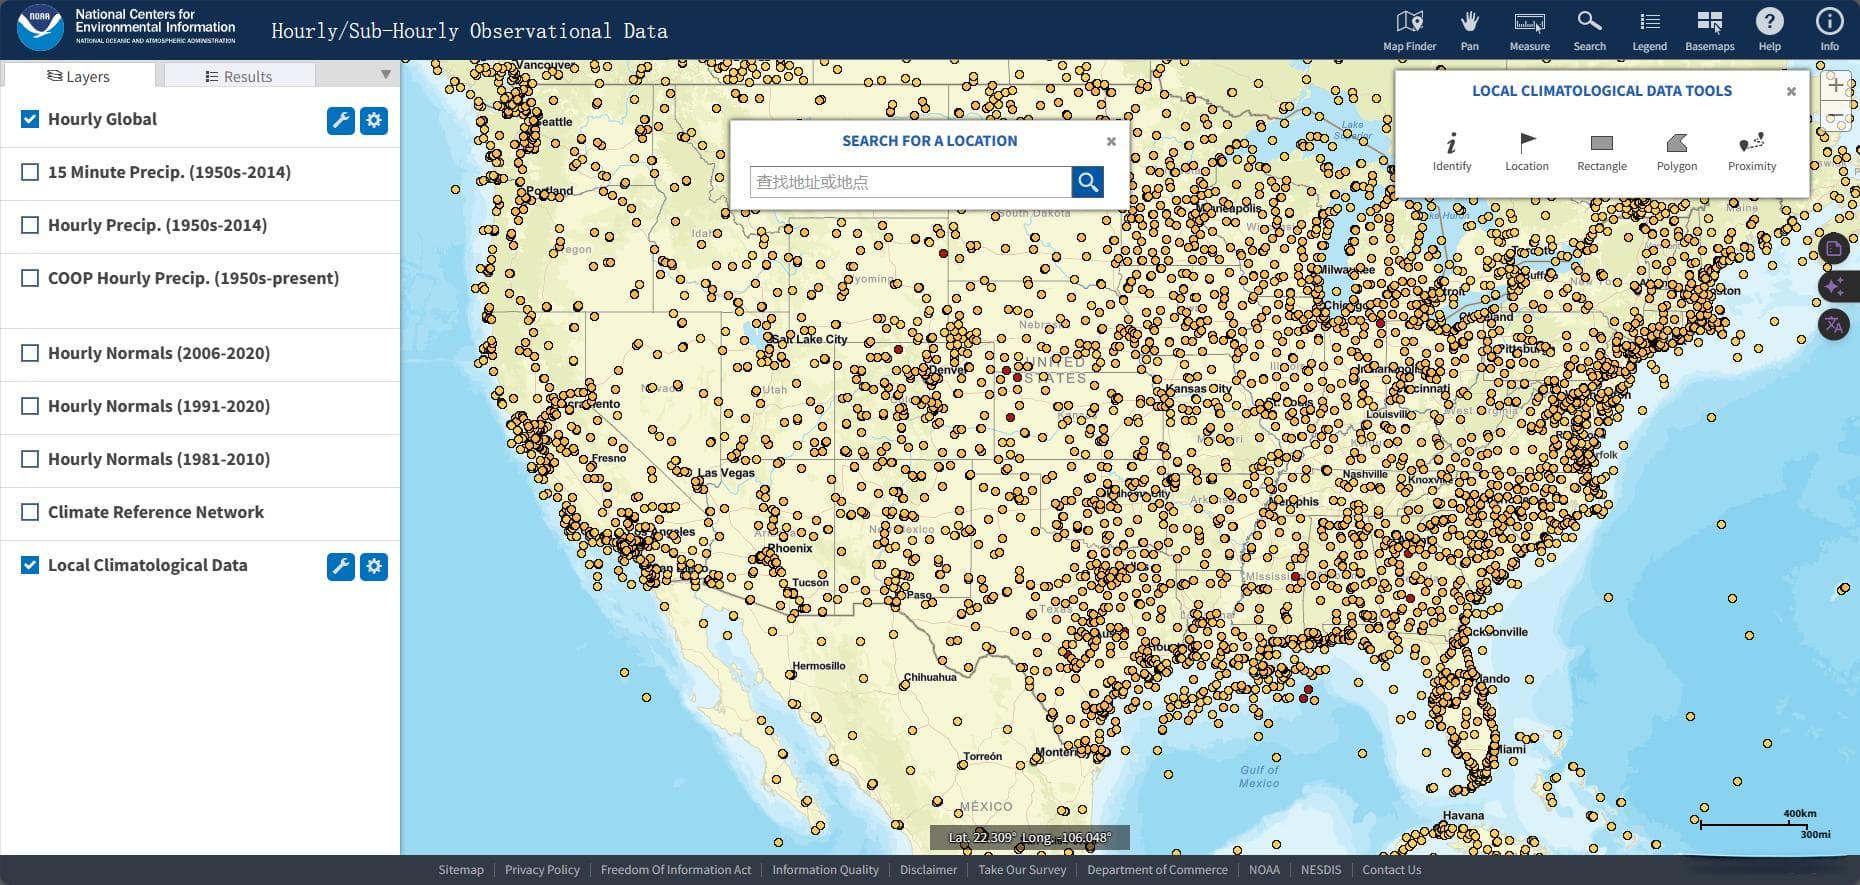Enable Hourly Normals (1981-2010) layer
Viewport: 1860px width, 885px height.
click(30, 459)
